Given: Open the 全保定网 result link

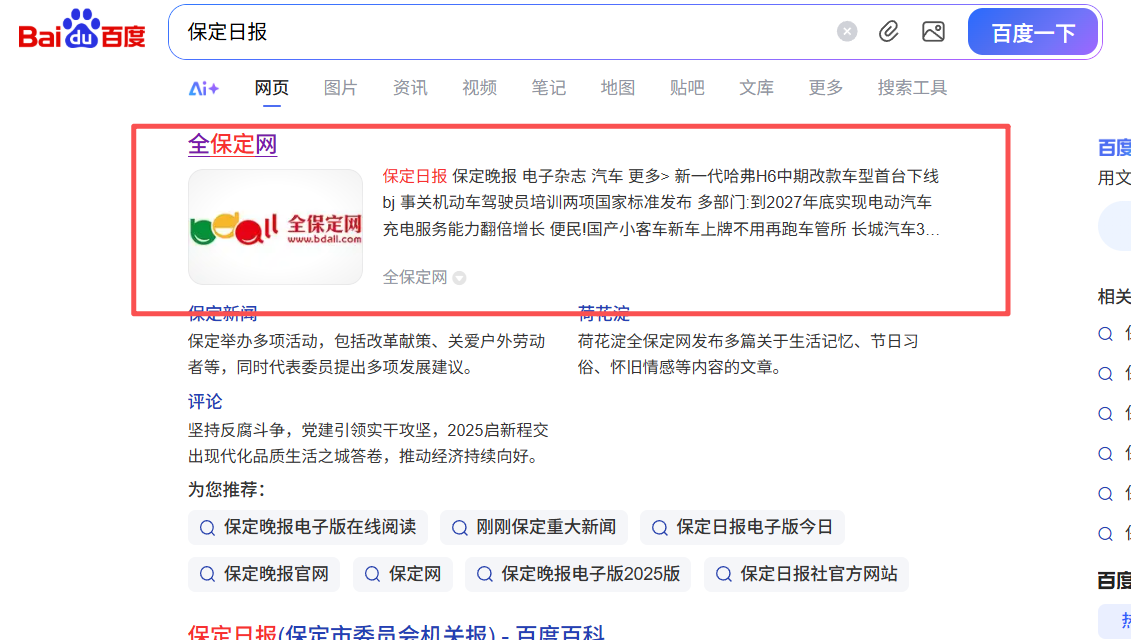Looking at the screenshot, I should click(232, 144).
